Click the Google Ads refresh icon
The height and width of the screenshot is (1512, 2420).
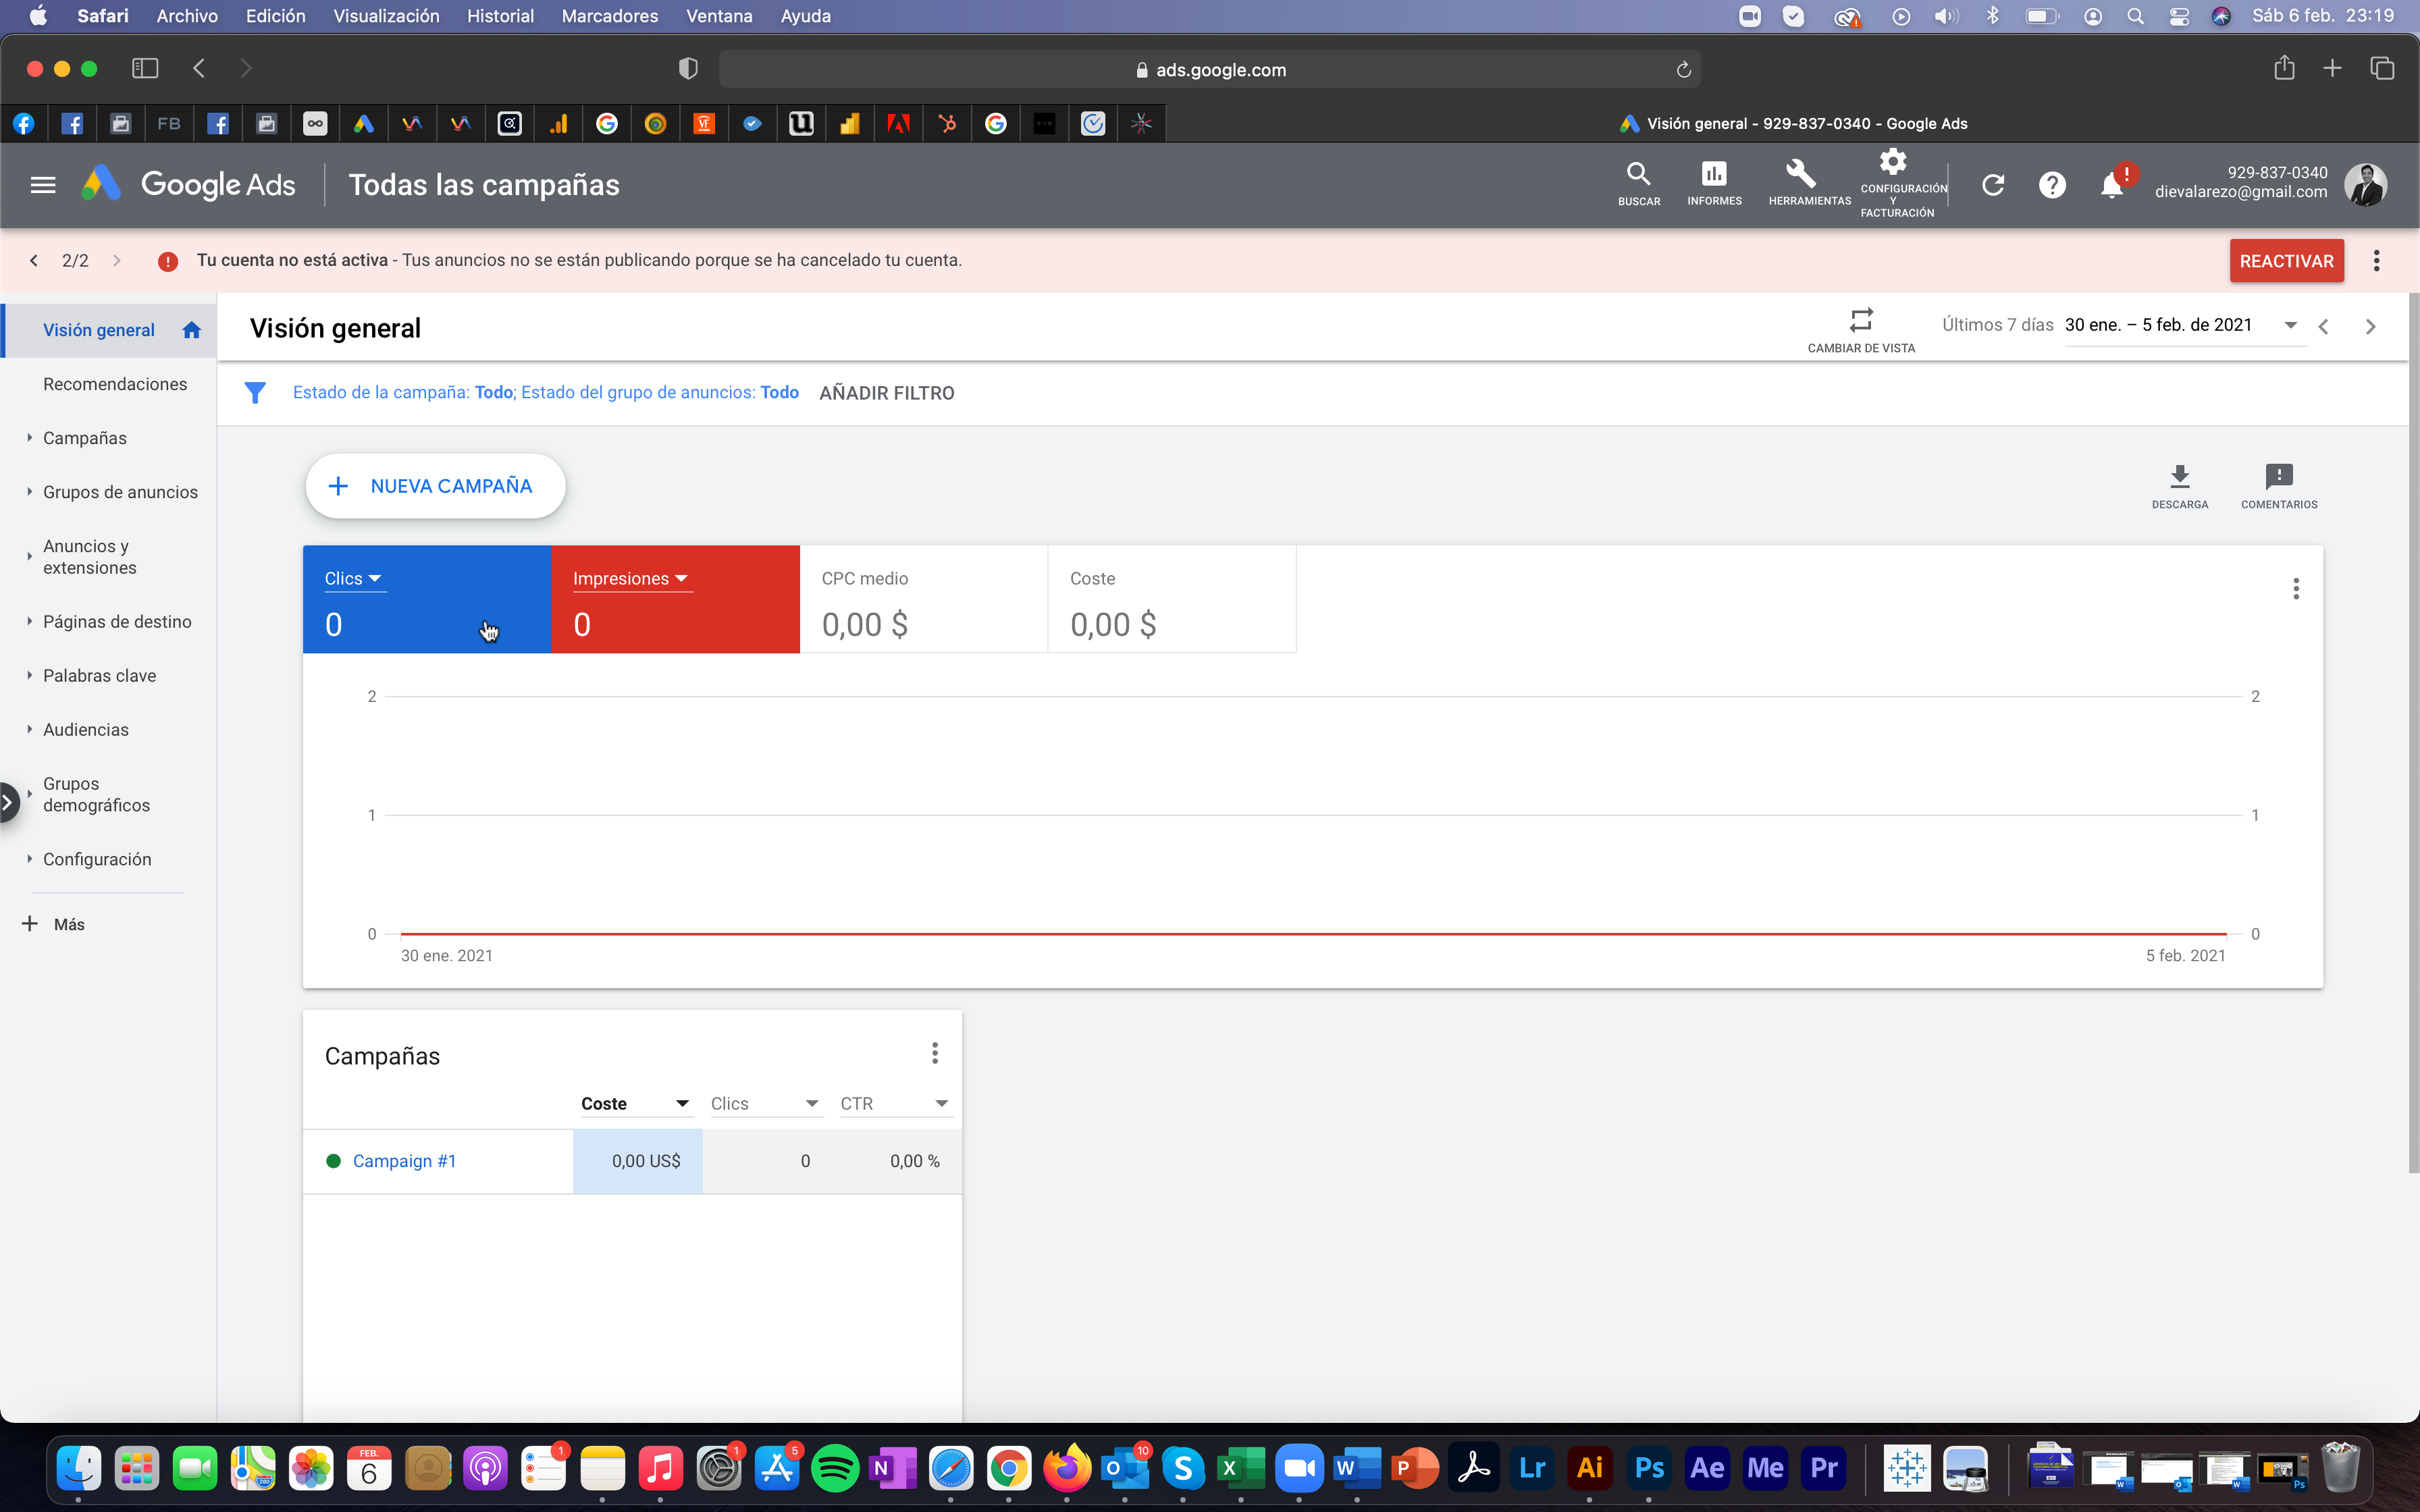[x=1992, y=185]
